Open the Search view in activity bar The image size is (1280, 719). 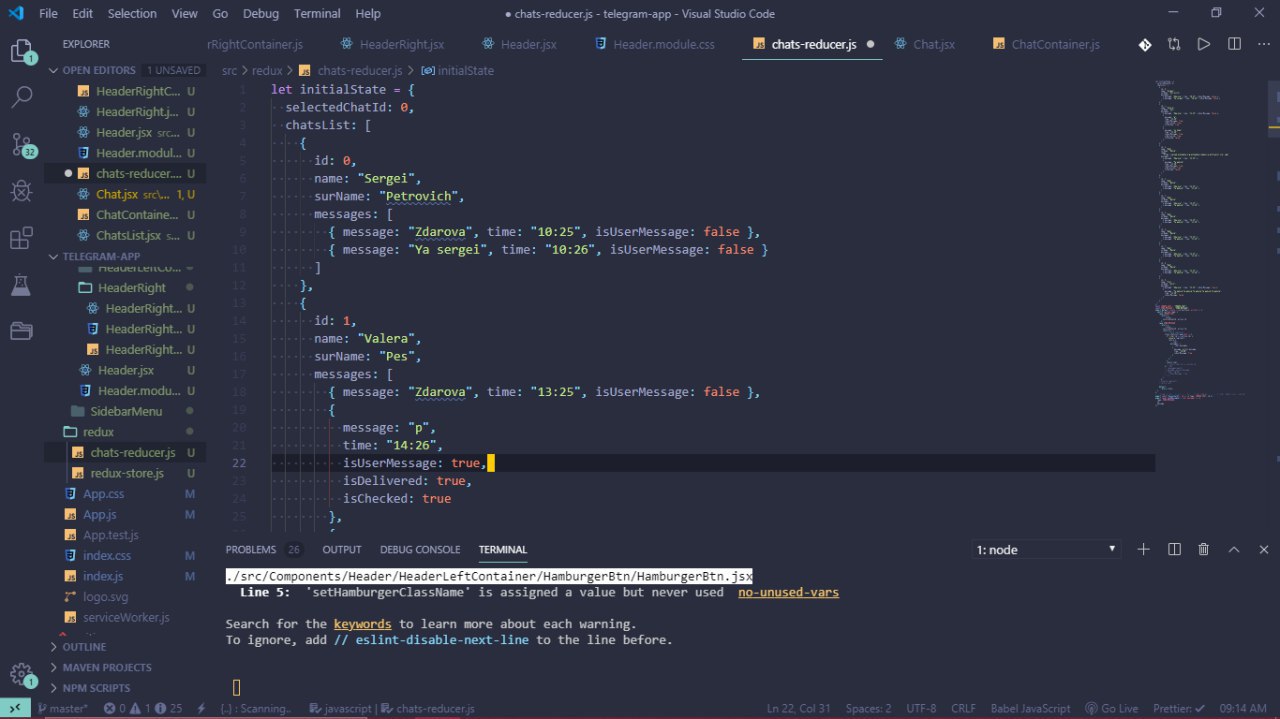(21, 97)
